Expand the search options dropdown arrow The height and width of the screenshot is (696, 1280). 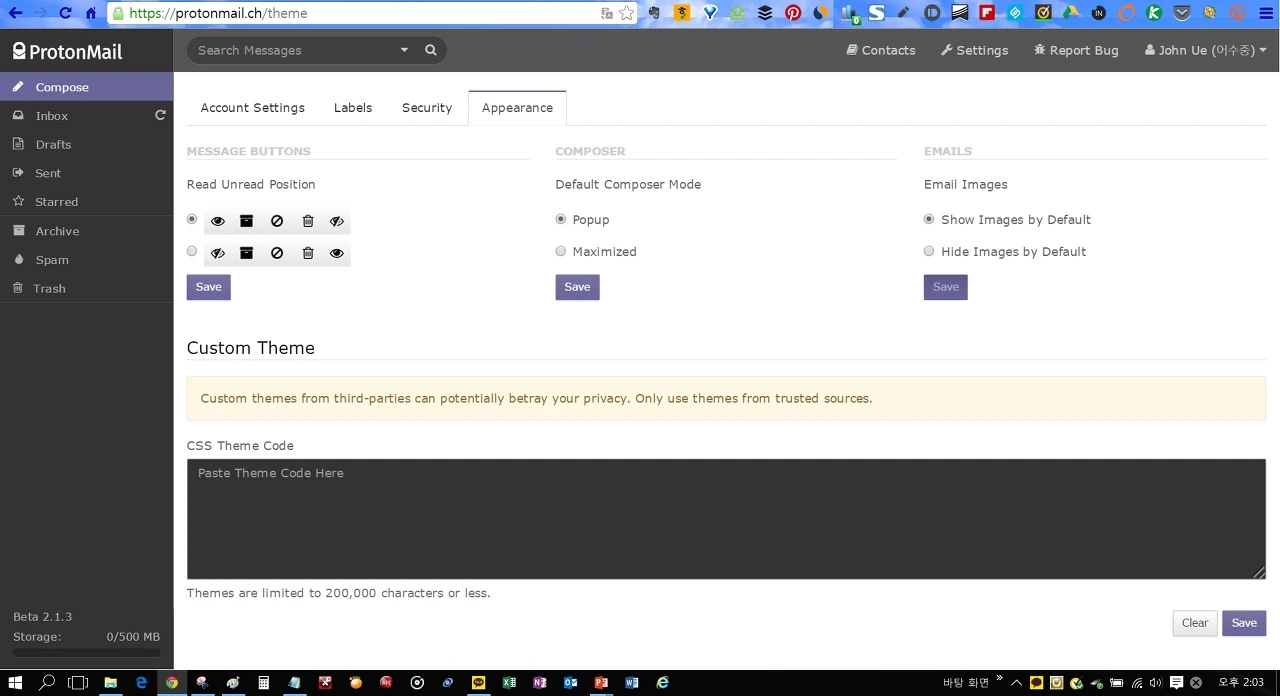pyautogui.click(x=404, y=50)
